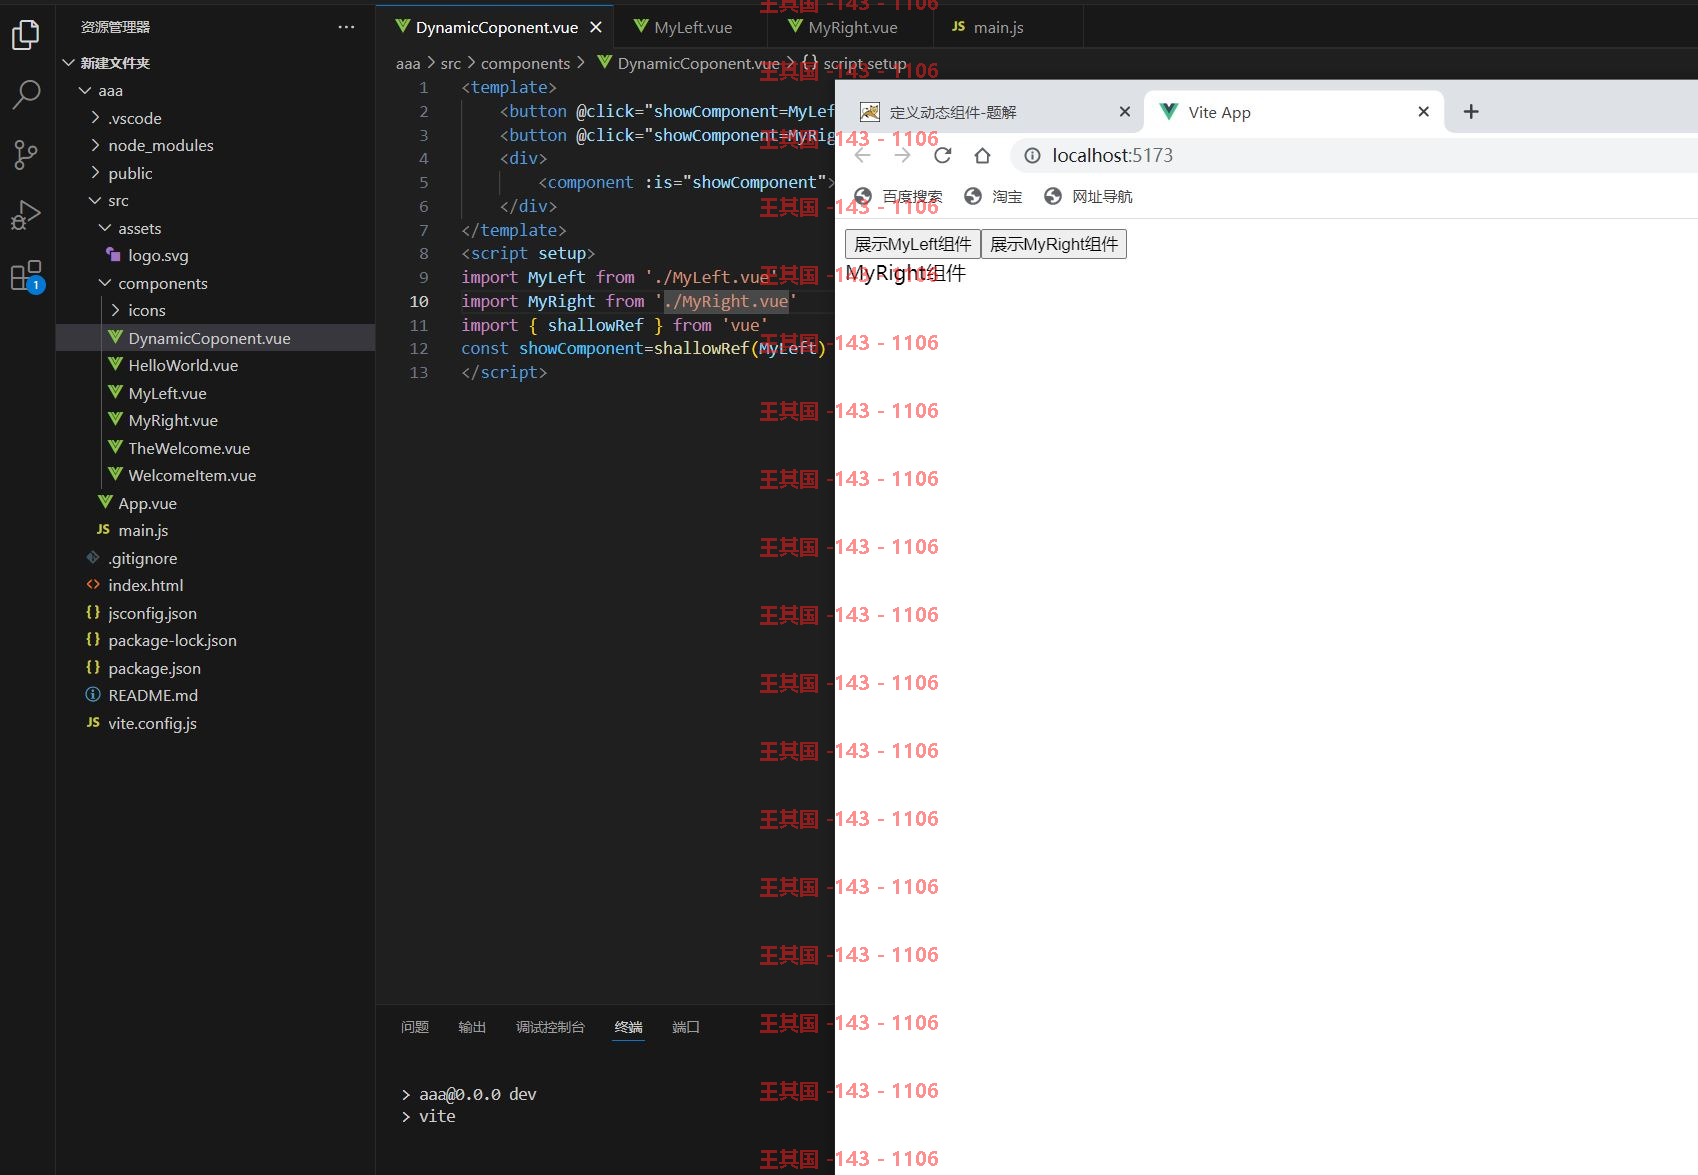This screenshot has width=1698, height=1175.
Task: Close the 定义动态组件-题解 browser tab
Action: 1125,111
